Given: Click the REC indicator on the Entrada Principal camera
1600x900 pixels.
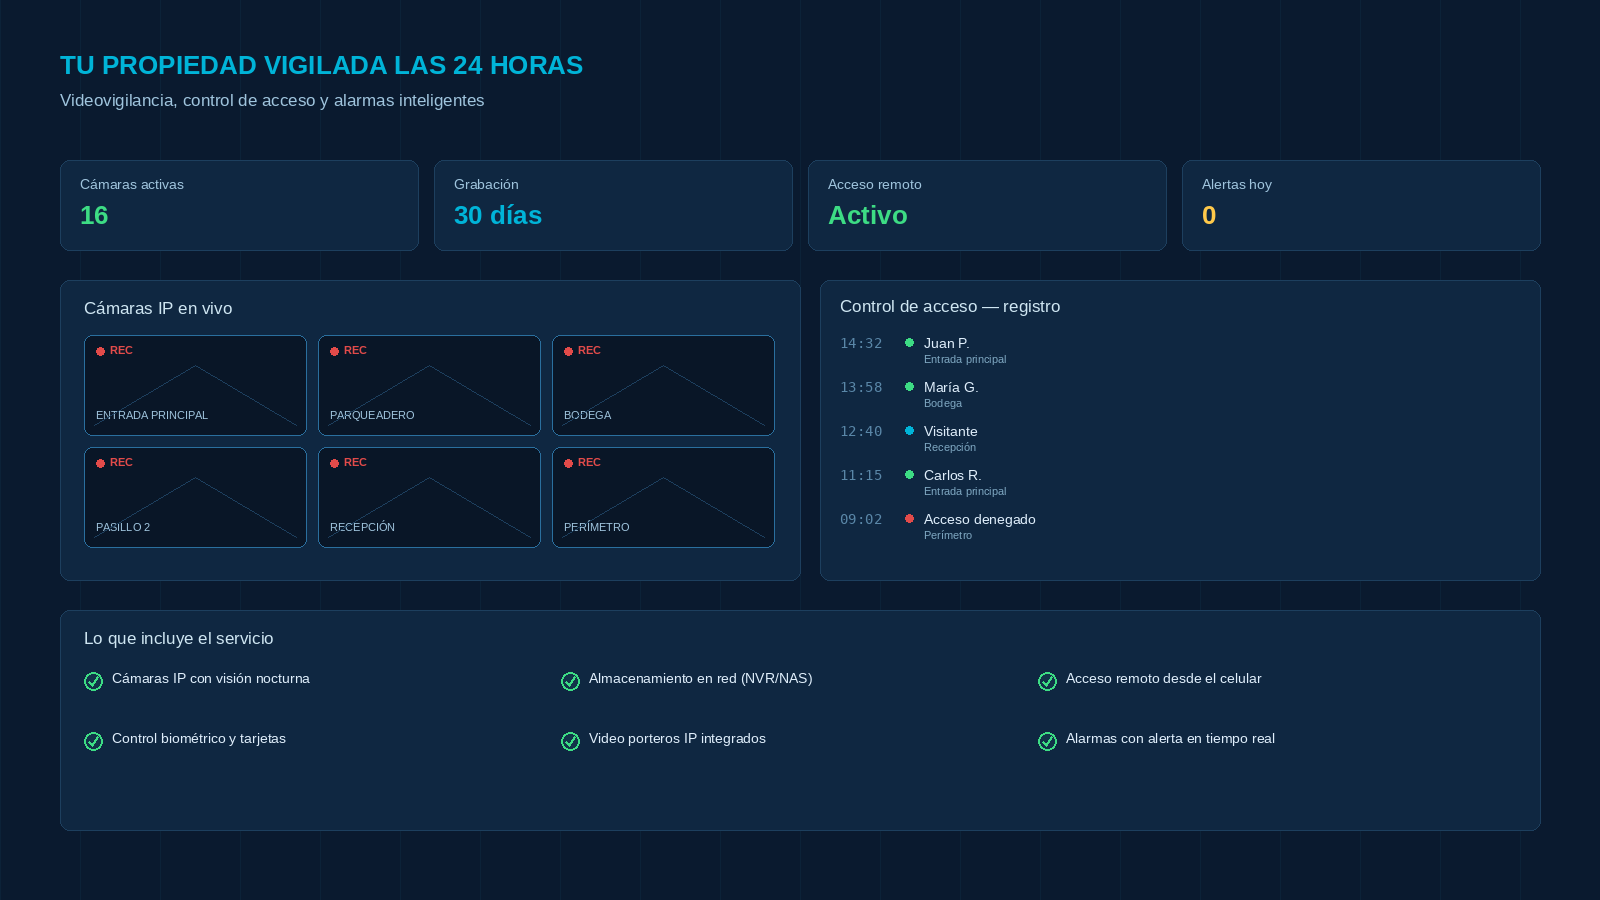Looking at the screenshot, I should [x=114, y=351].
